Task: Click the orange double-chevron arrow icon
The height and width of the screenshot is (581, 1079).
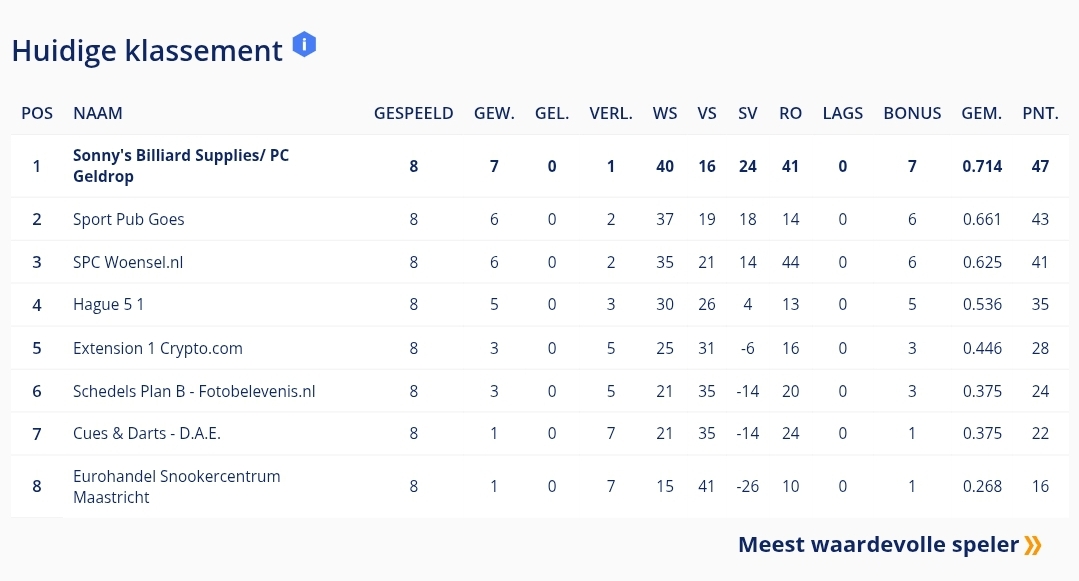Action: coord(1033,545)
